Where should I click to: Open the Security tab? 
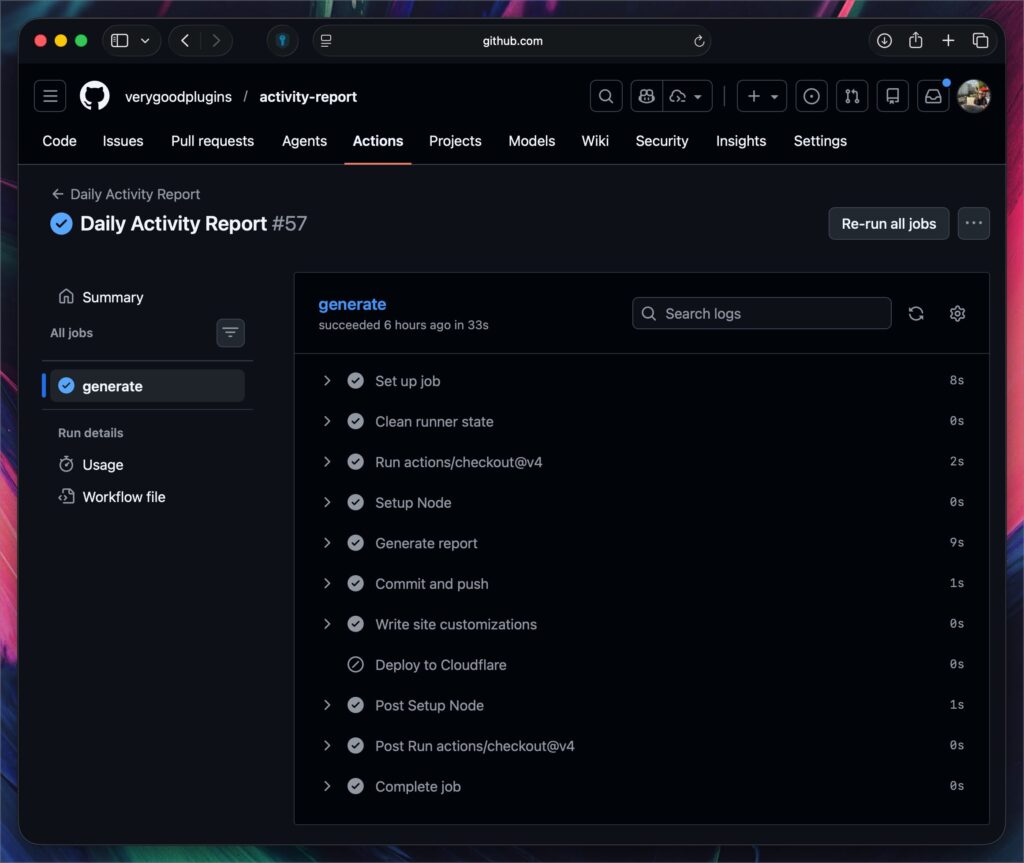pyautogui.click(x=662, y=141)
